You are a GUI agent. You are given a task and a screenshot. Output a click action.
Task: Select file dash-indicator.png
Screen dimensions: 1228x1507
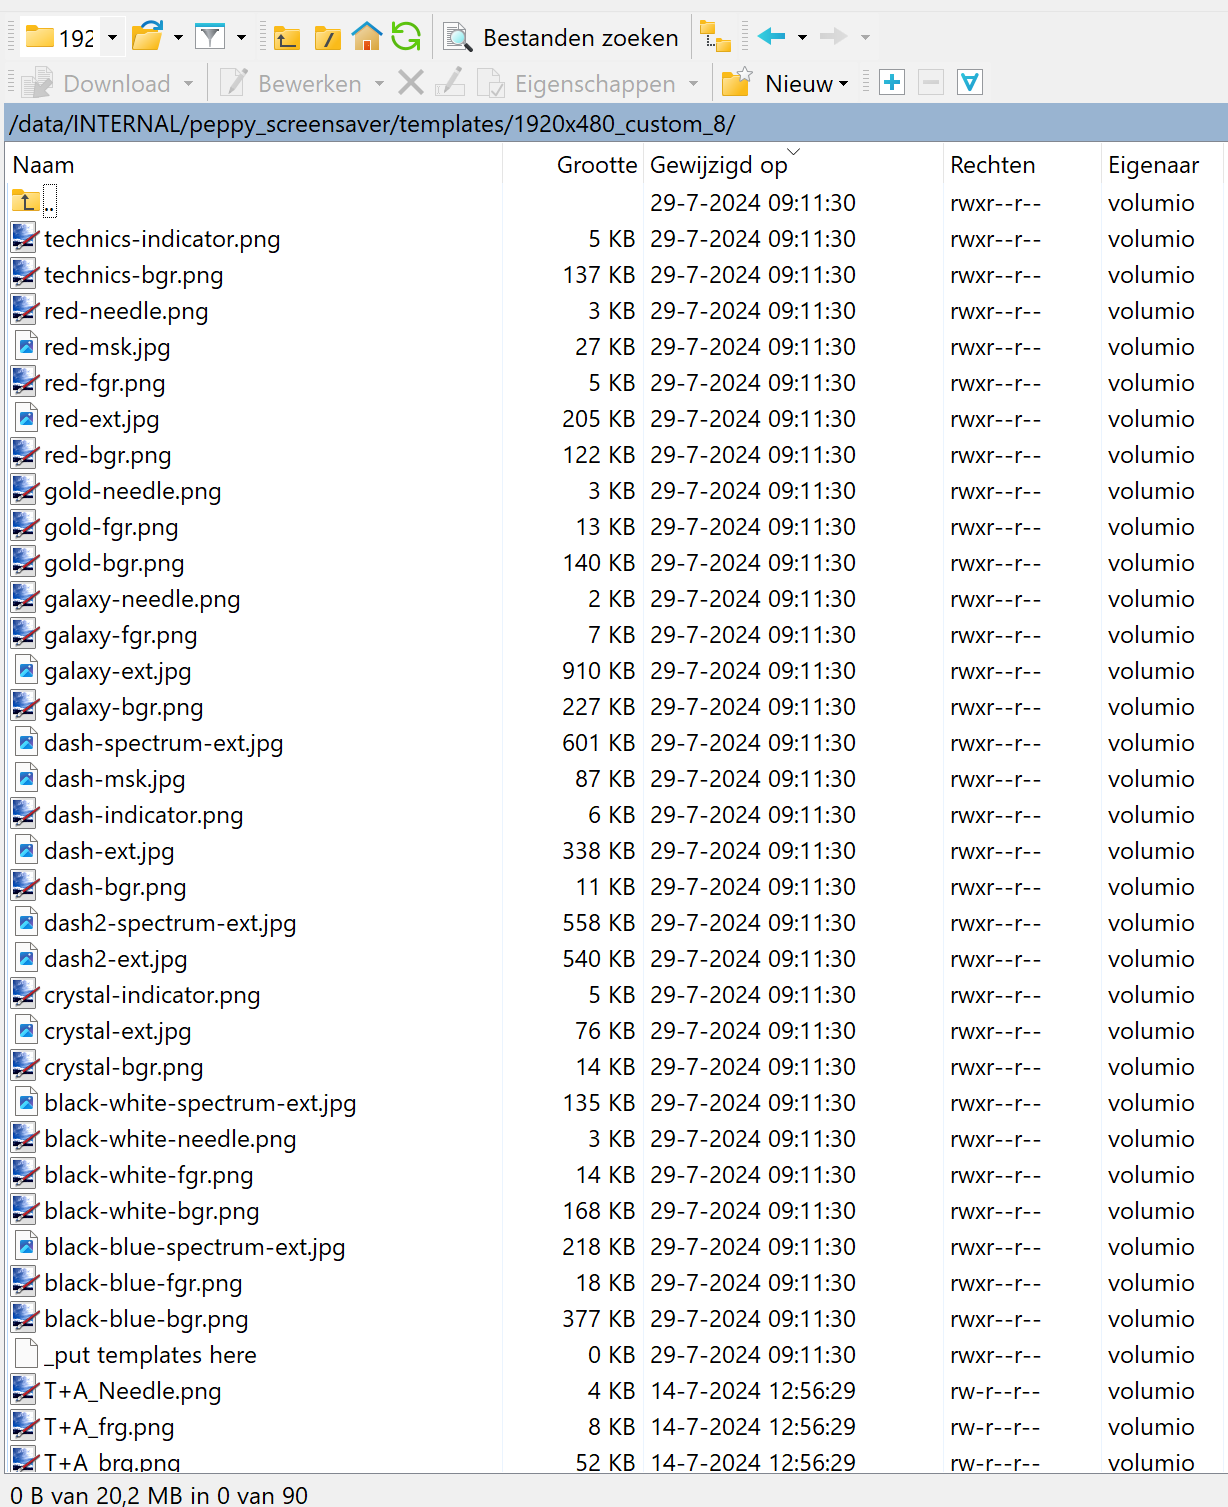tap(144, 815)
